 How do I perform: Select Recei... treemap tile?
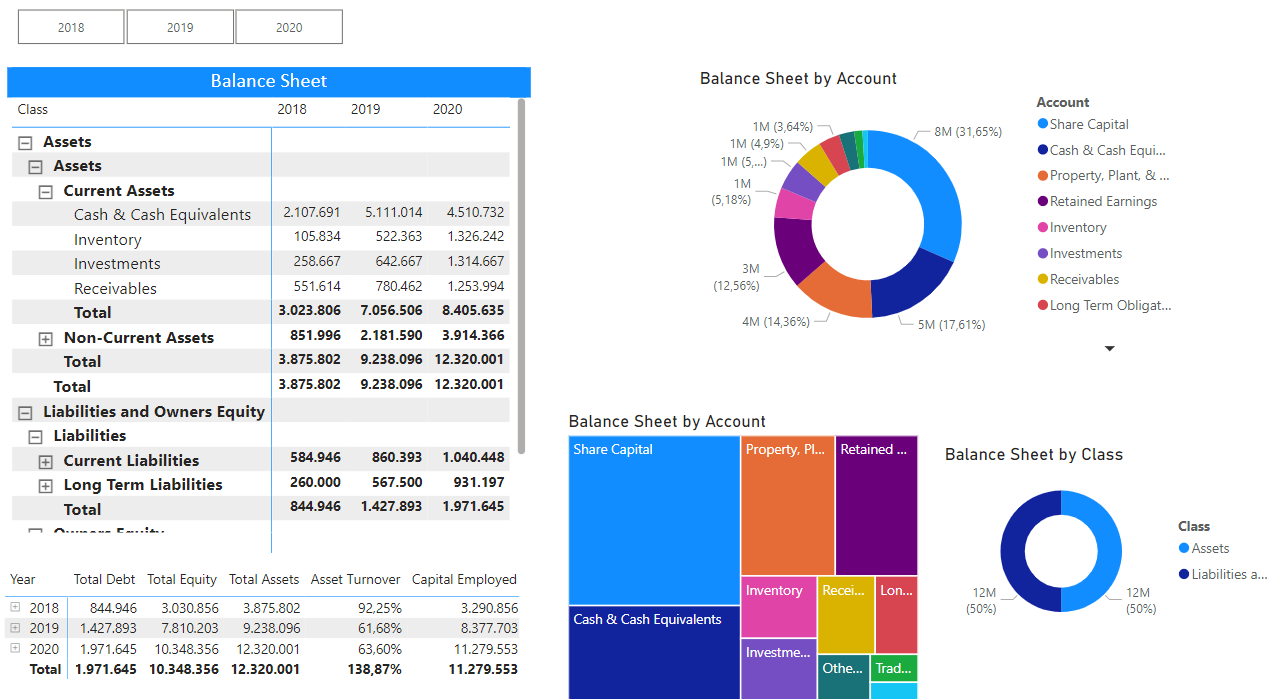tap(846, 614)
